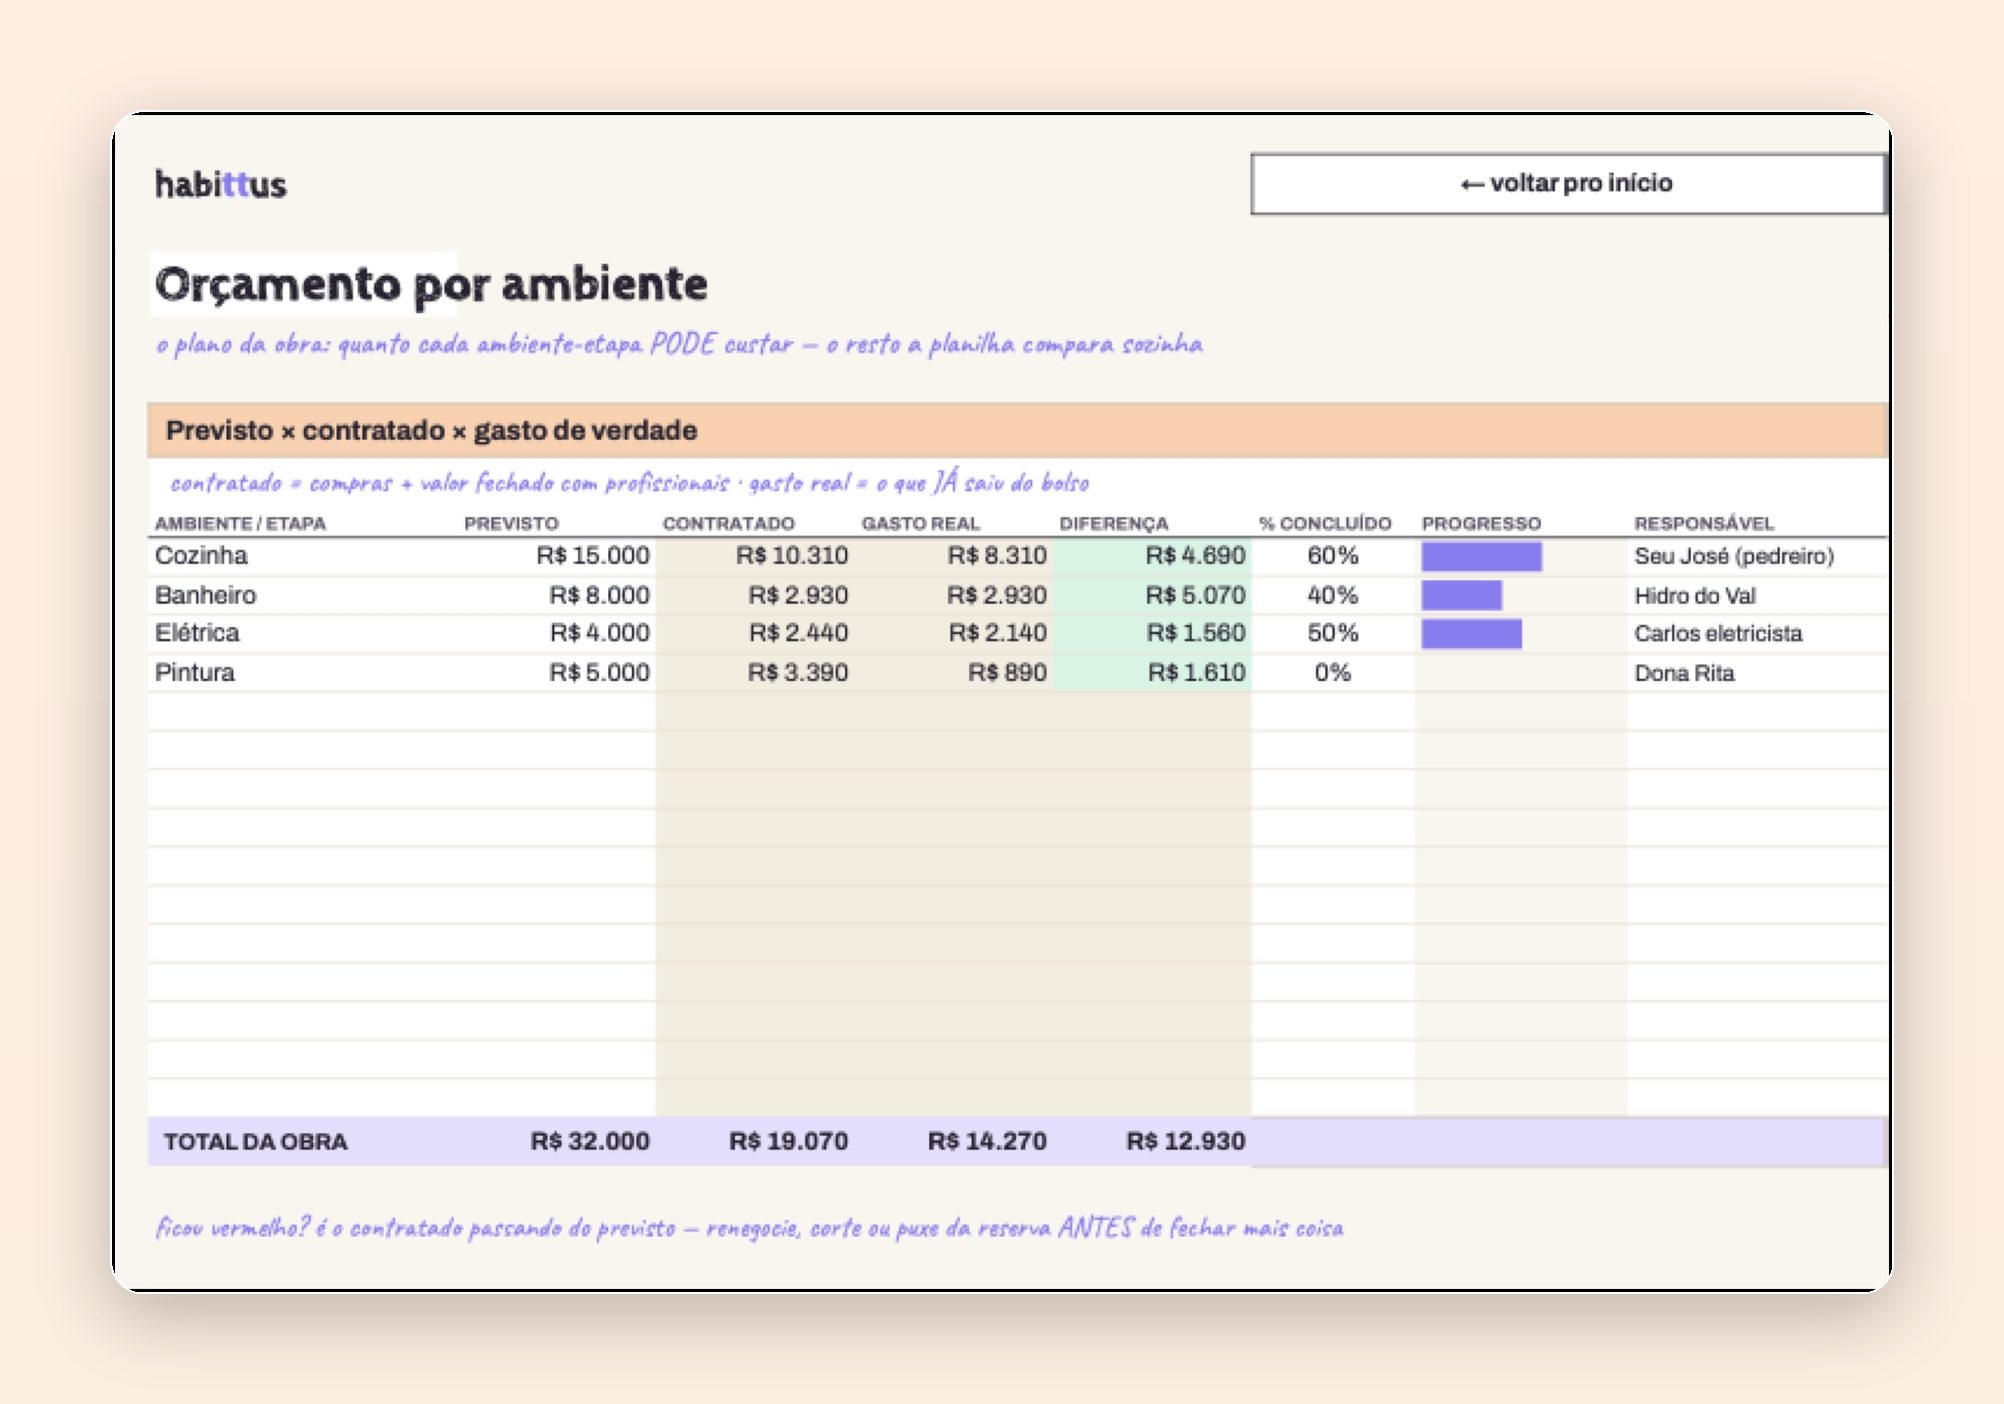The width and height of the screenshot is (2004, 1404).
Task: Click the total gasto real R$ 14.270
Action: point(987,1142)
